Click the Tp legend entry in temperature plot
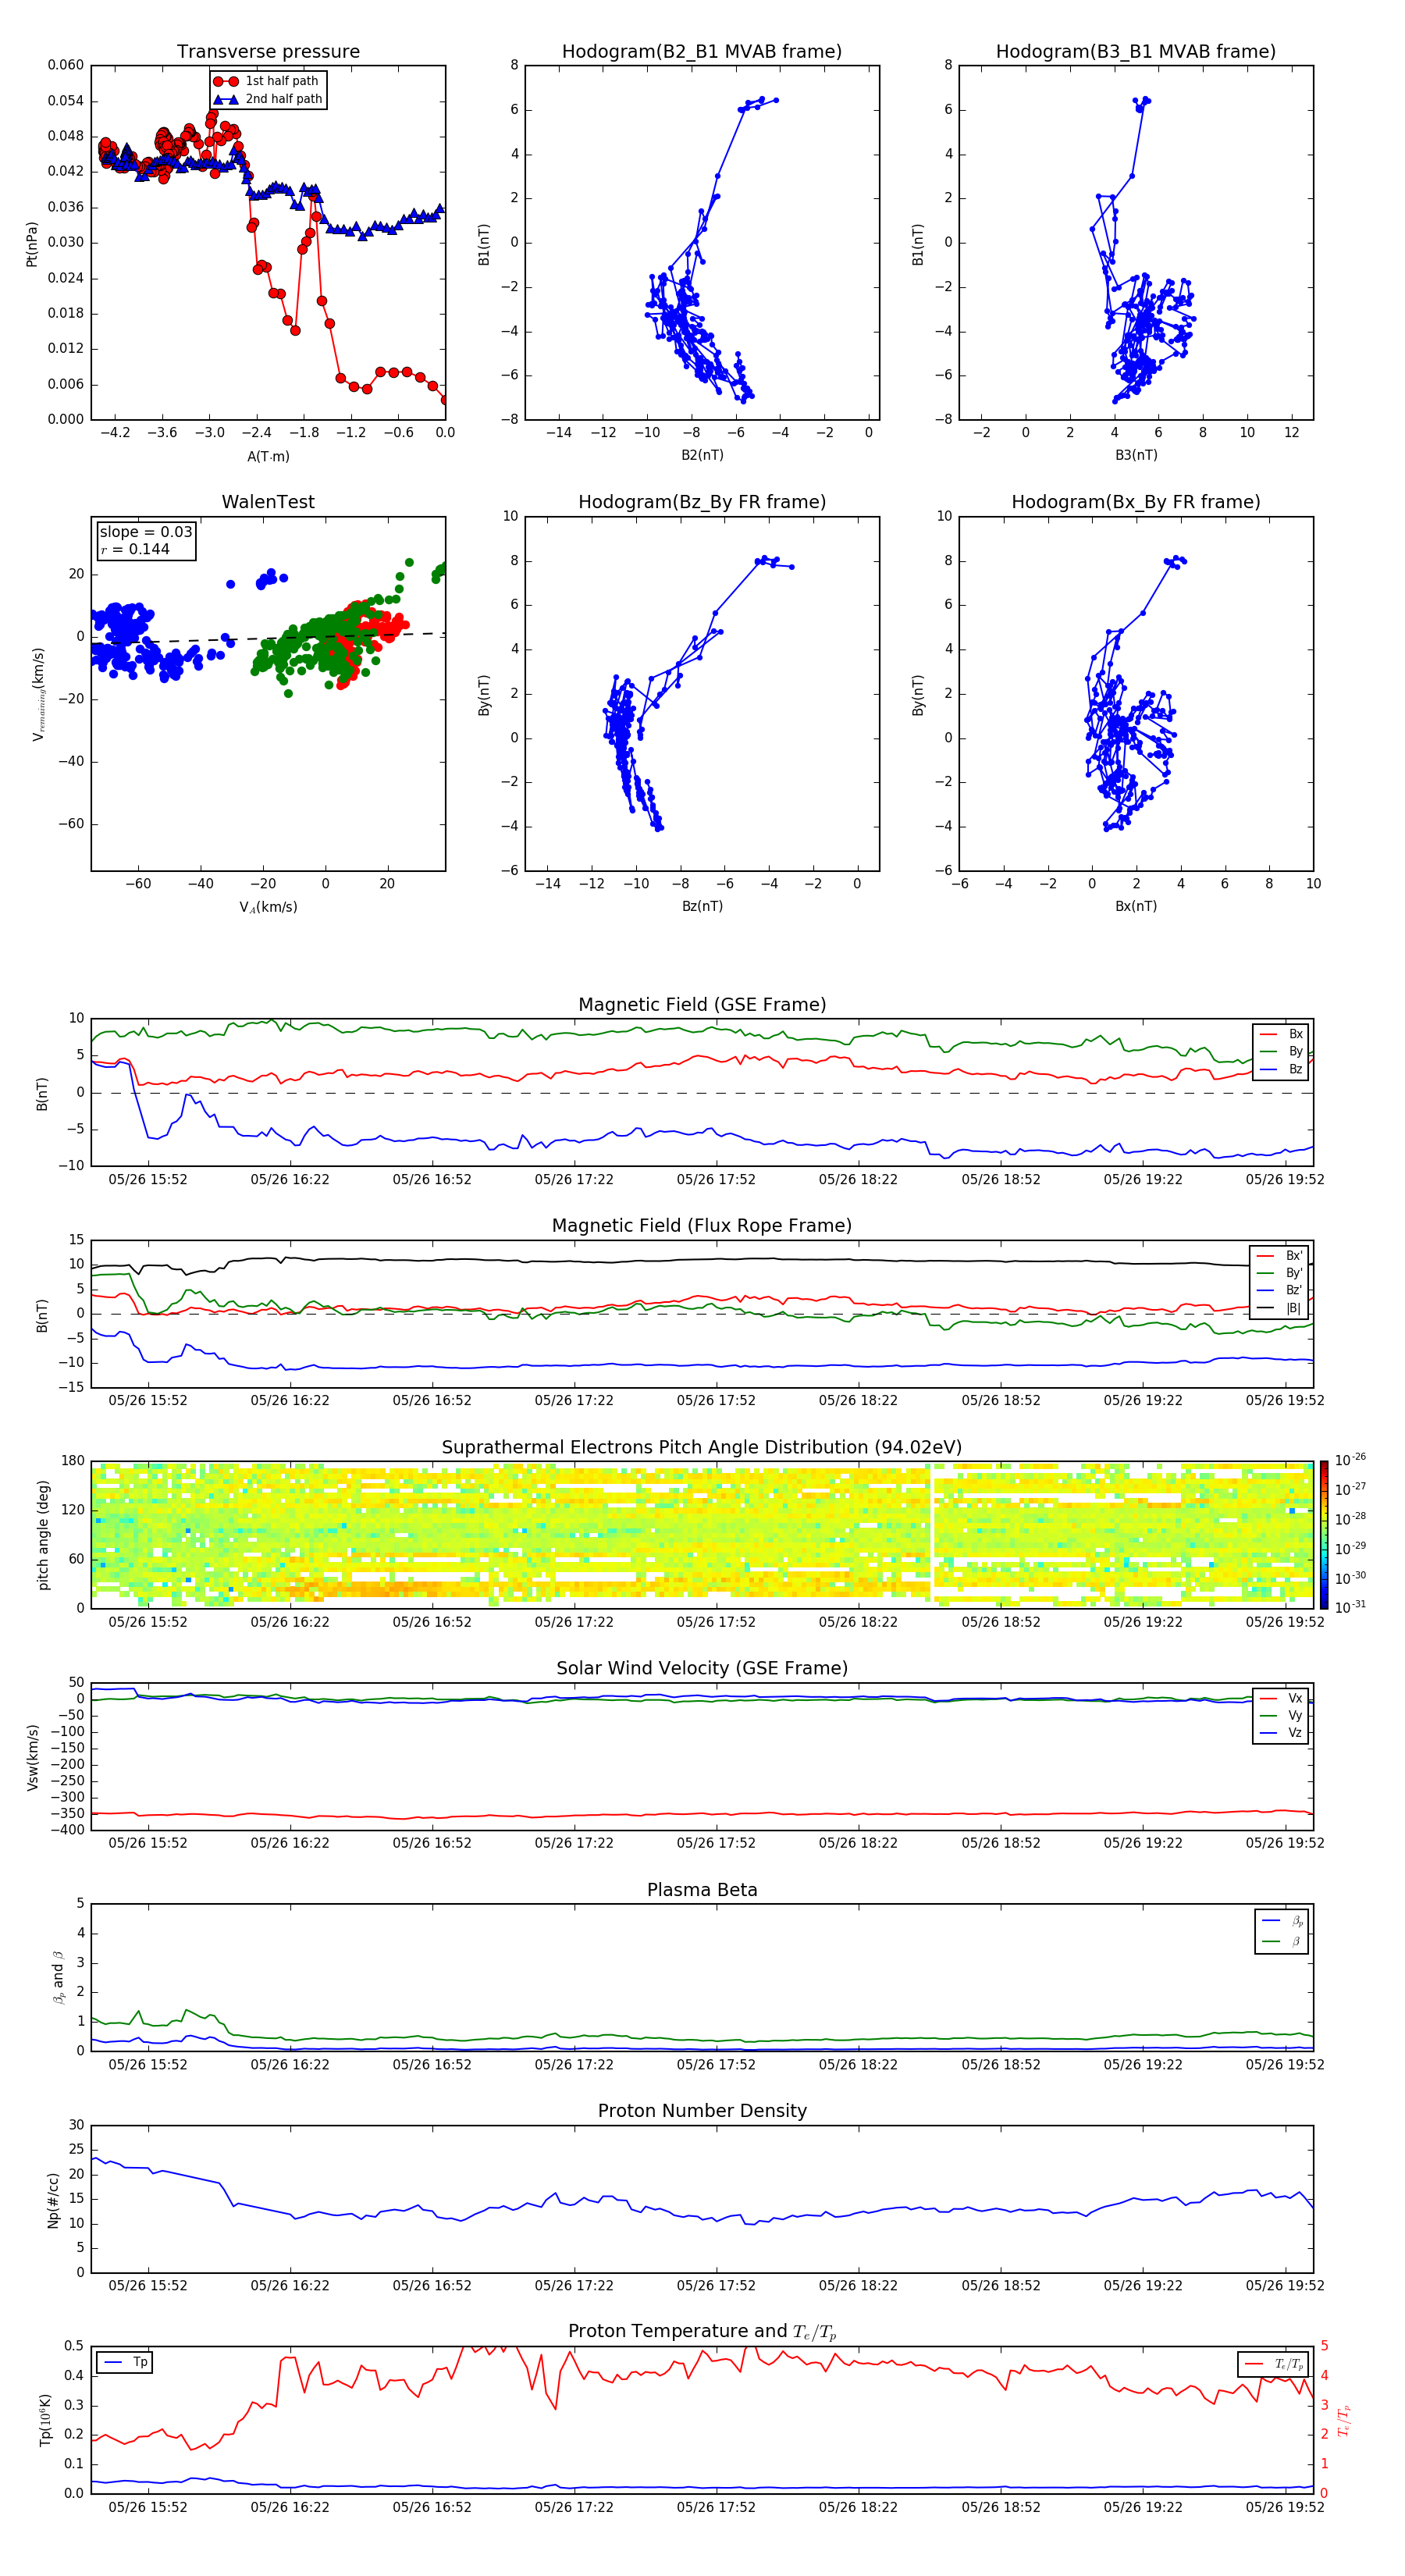This screenshot has width=1405, height=2576. pyautogui.click(x=126, y=2363)
